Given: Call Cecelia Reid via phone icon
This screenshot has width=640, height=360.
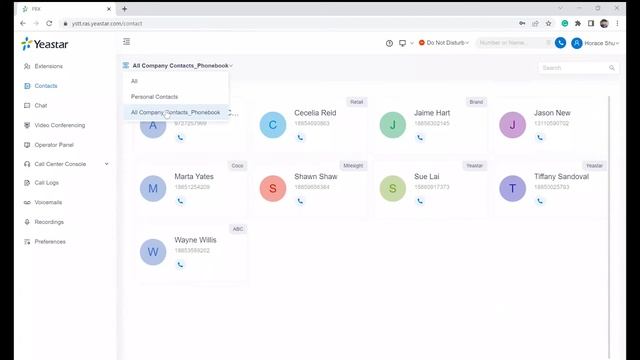Looking at the screenshot, I should tap(300, 138).
